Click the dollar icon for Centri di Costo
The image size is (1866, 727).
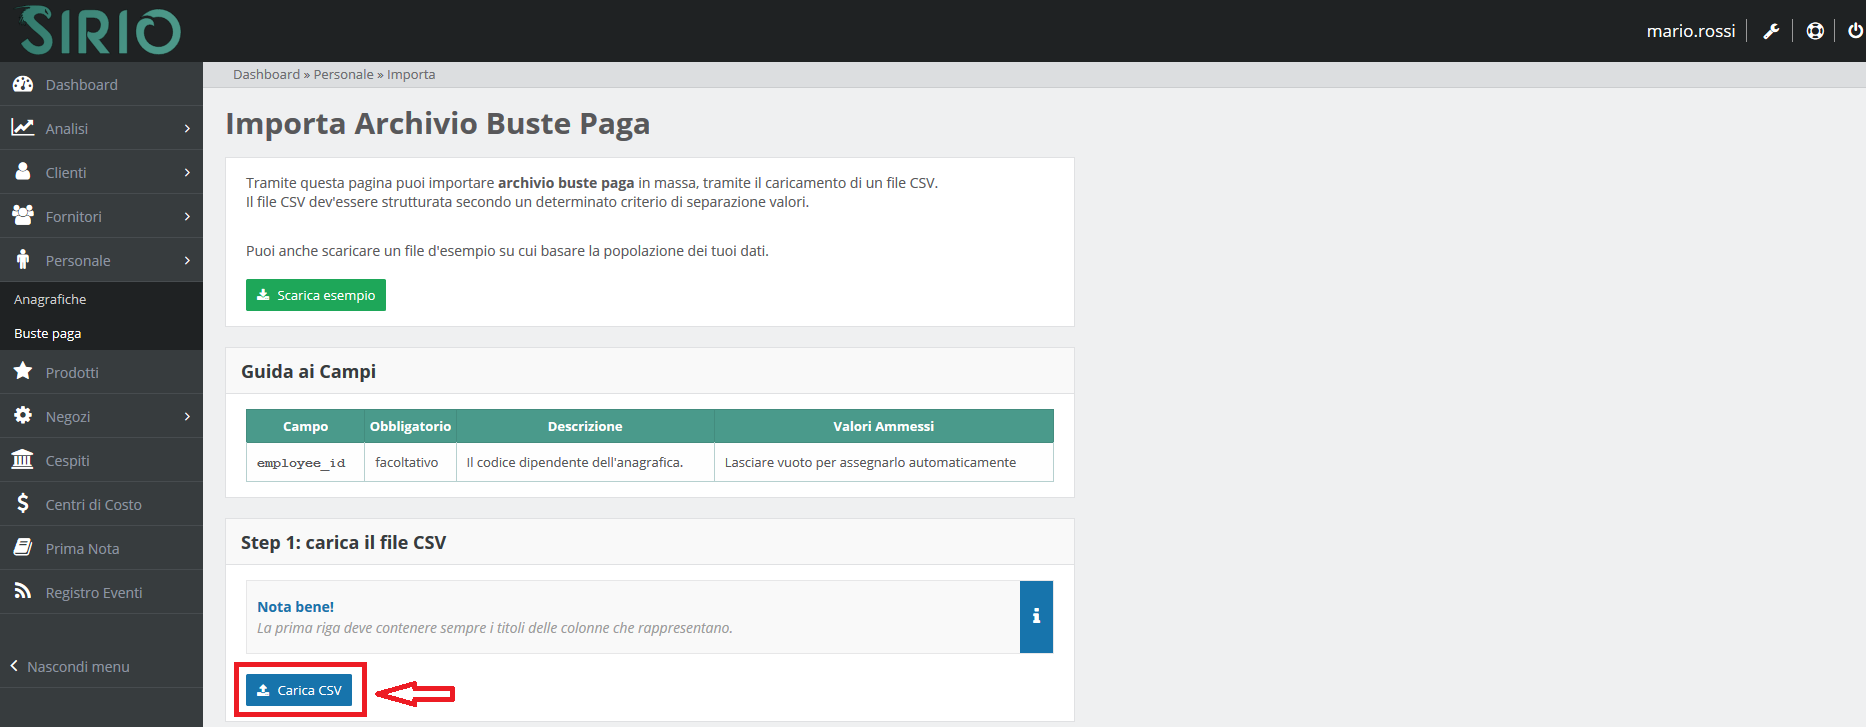click(22, 504)
